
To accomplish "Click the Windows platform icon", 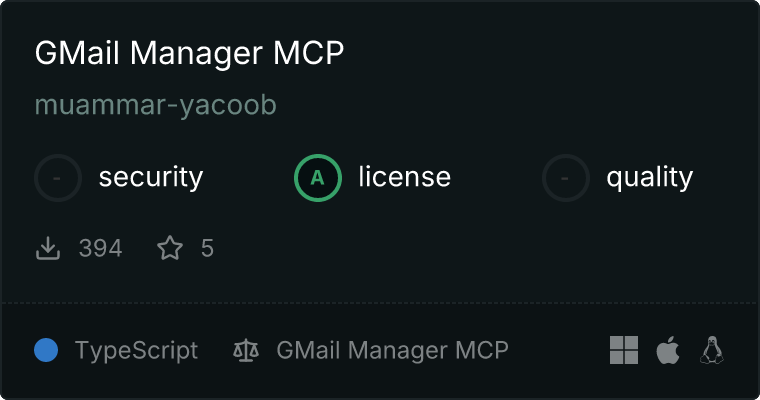I will pyautogui.click(x=624, y=350).
